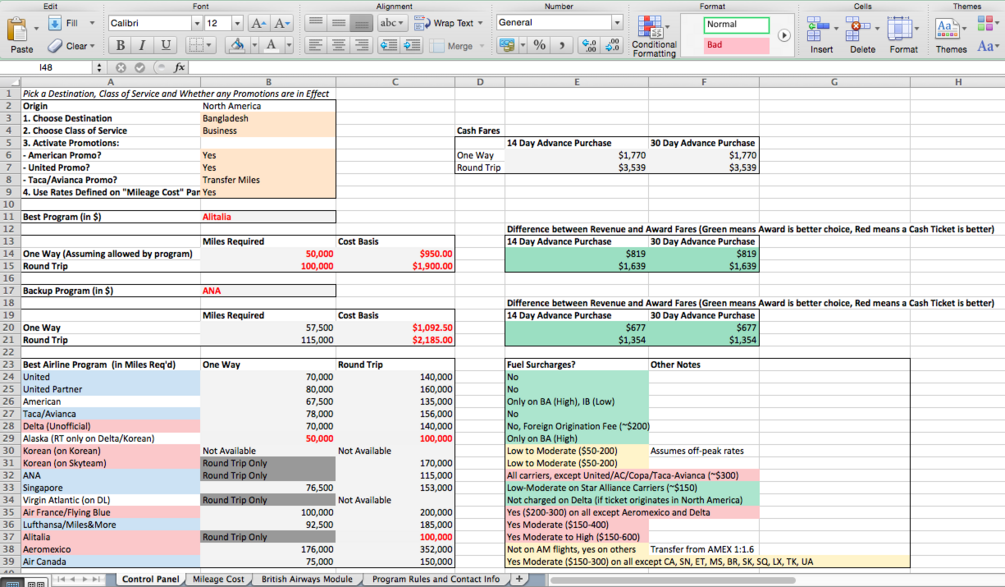Click the Name Box showing I48
The image size is (1005, 587).
coord(46,67)
